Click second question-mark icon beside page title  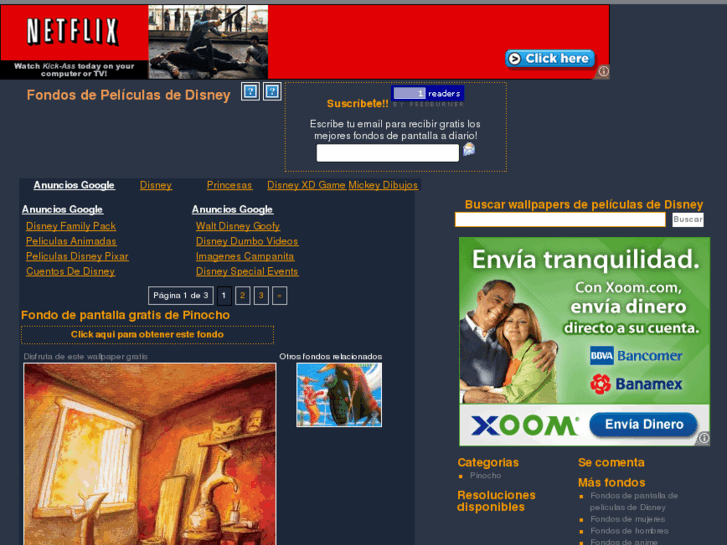272,91
